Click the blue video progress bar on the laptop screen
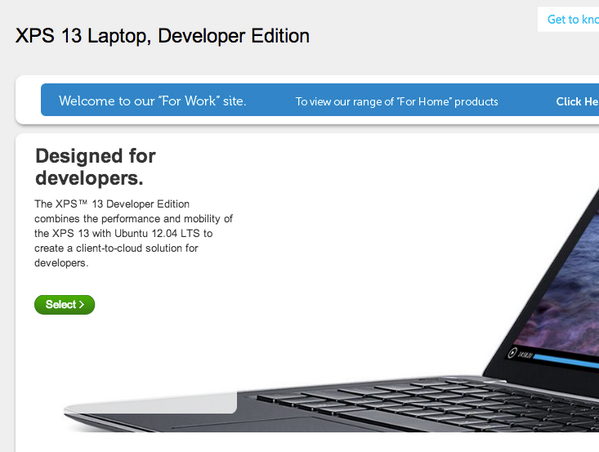Screen dimensions: 599x452 (x=566, y=360)
